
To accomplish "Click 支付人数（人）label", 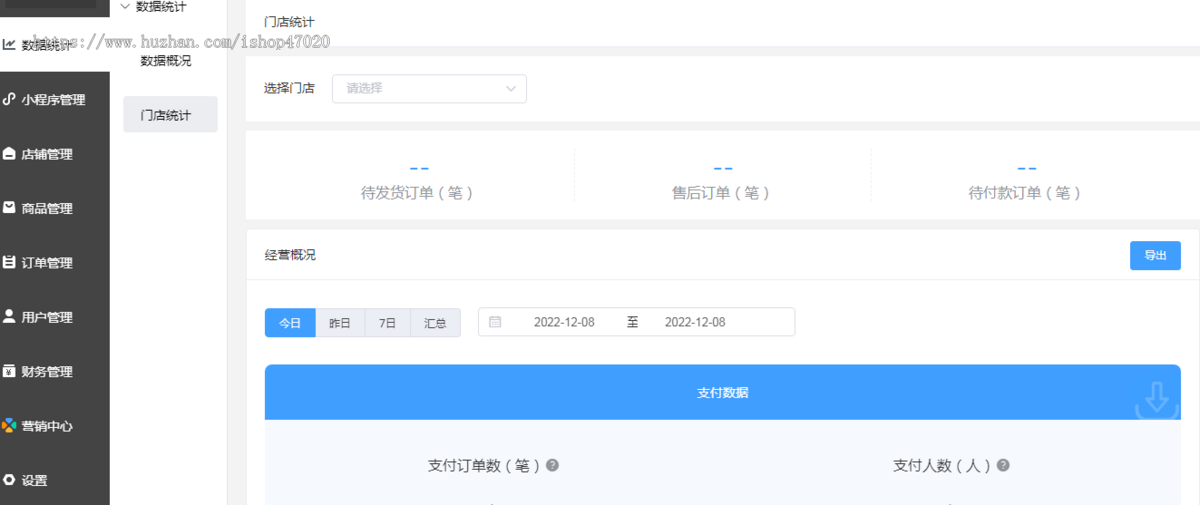I will click(x=942, y=465).
